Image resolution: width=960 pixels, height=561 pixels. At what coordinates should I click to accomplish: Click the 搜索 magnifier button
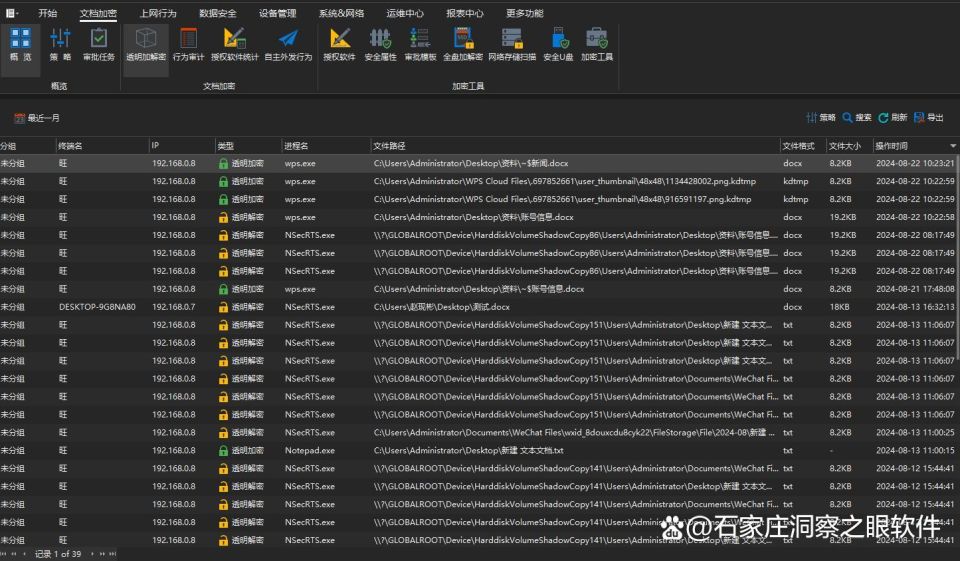coord(857,118)
